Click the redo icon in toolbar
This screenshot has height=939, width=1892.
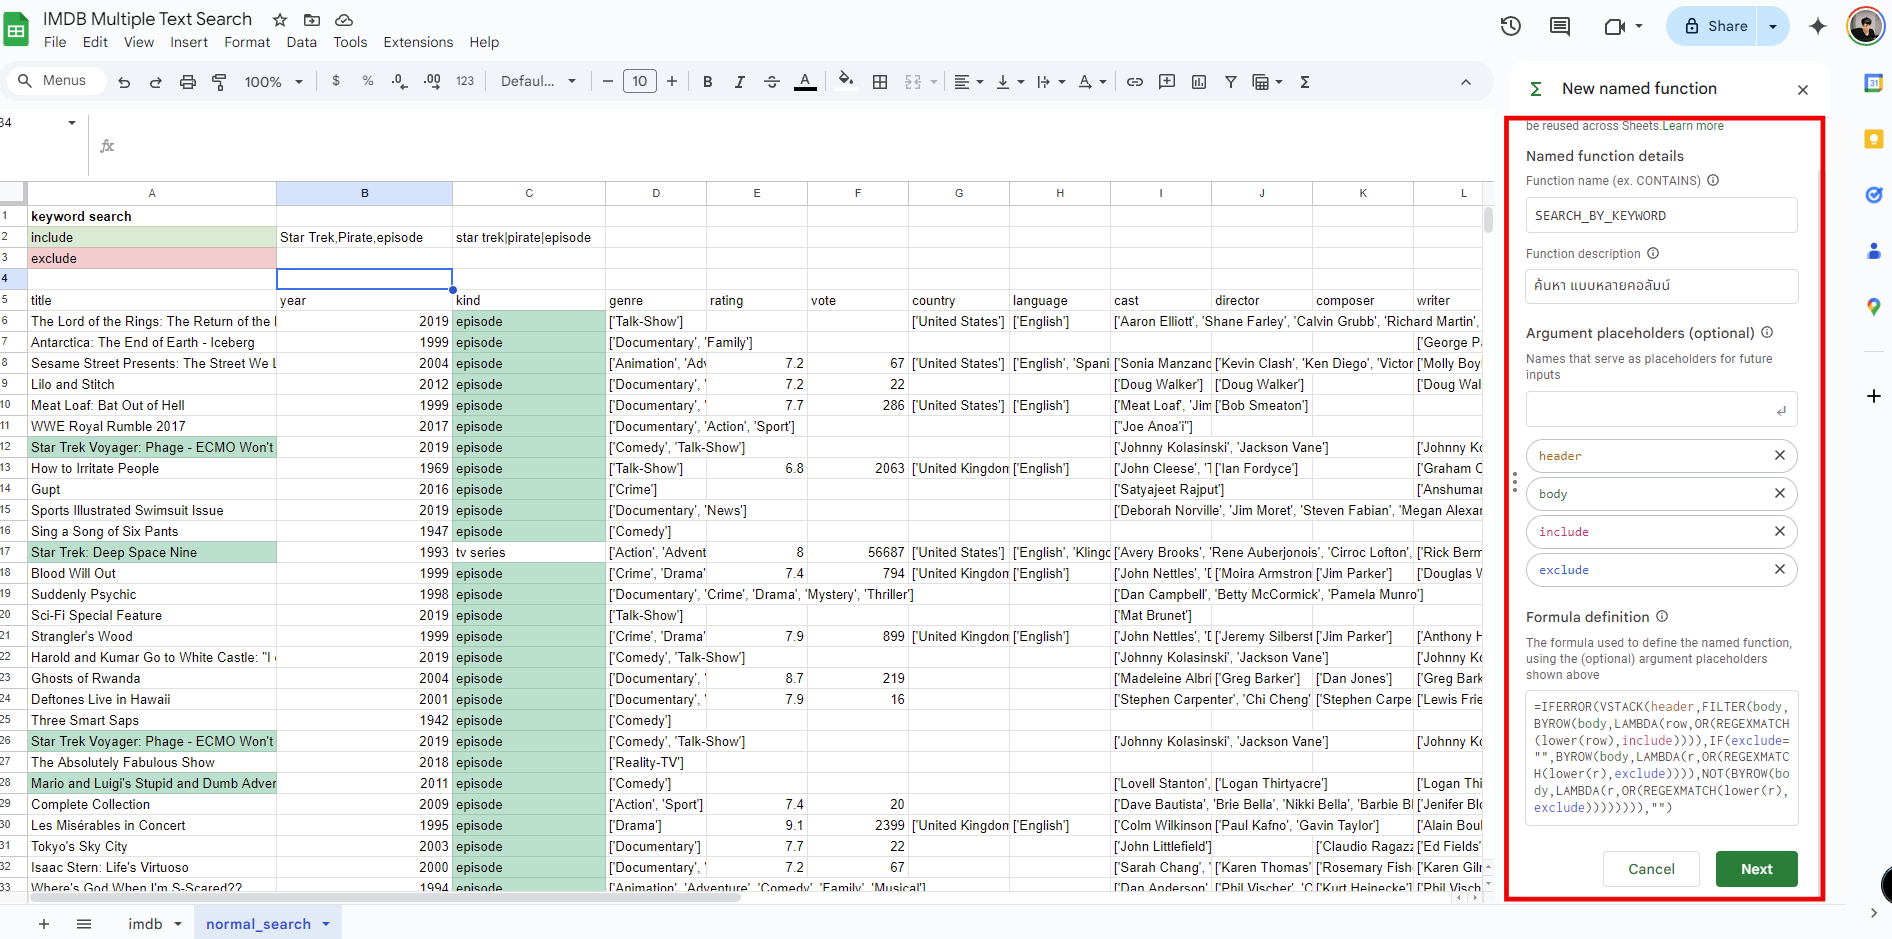[156, 82]
